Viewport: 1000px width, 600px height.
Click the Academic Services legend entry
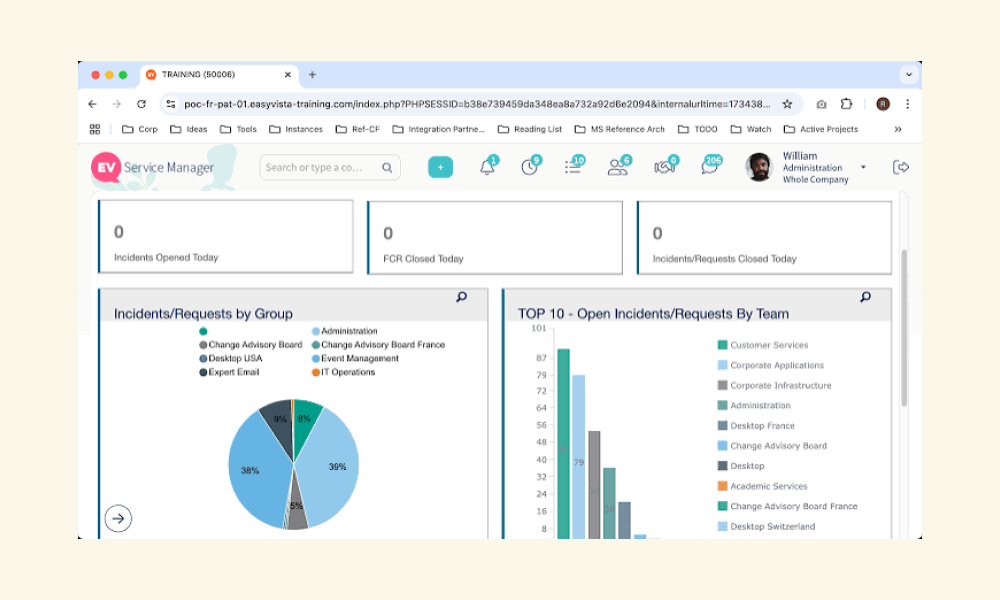[763, 486]
